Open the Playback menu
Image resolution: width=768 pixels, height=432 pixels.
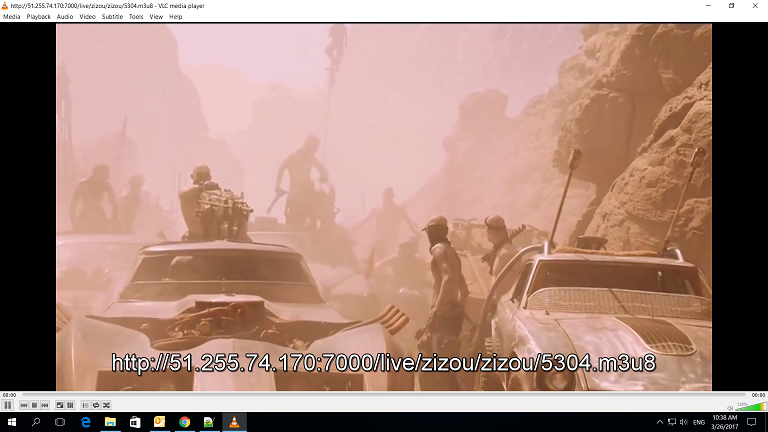click(x=38, y=17)
